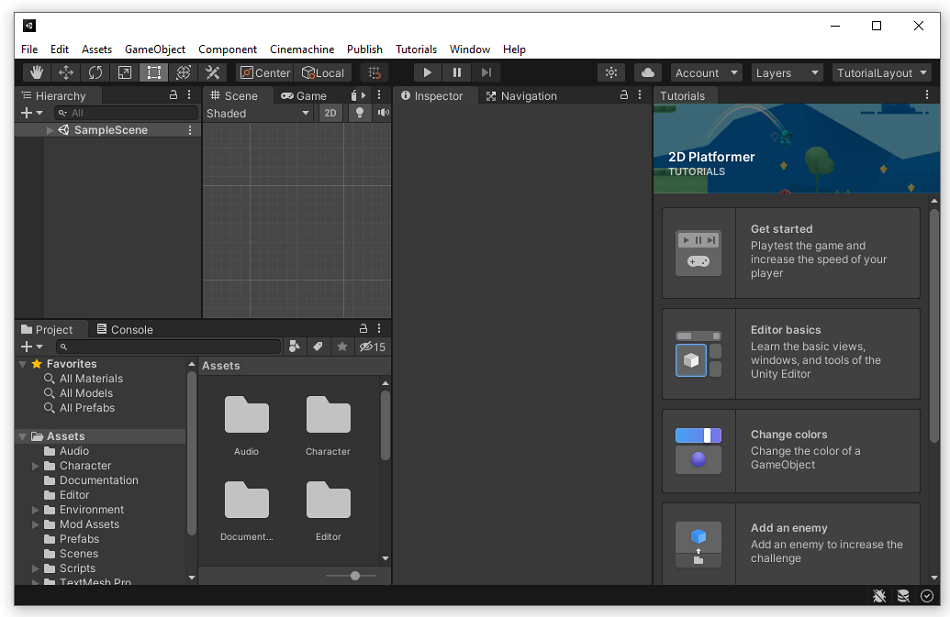Screen dimensions: 950x617
Task: Step forward one frame
Action: (x=486, y=73)
